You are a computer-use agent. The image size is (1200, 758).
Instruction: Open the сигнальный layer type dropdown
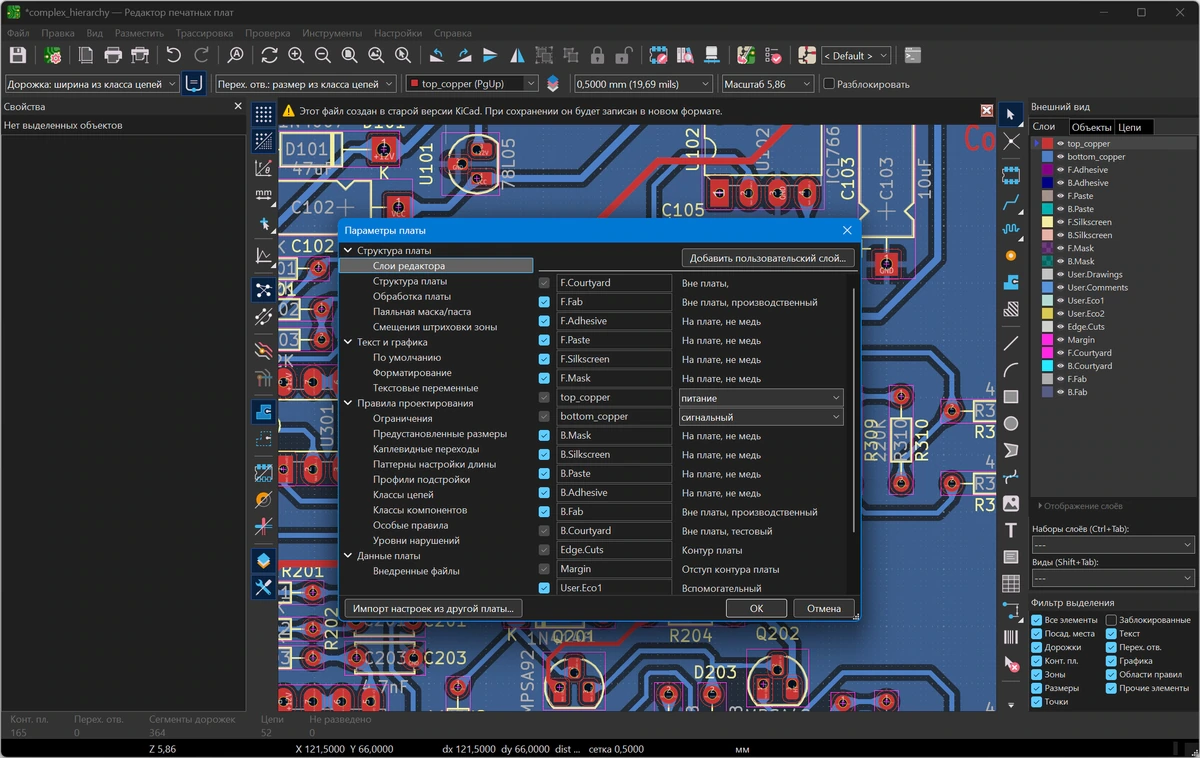click(761, 417)
